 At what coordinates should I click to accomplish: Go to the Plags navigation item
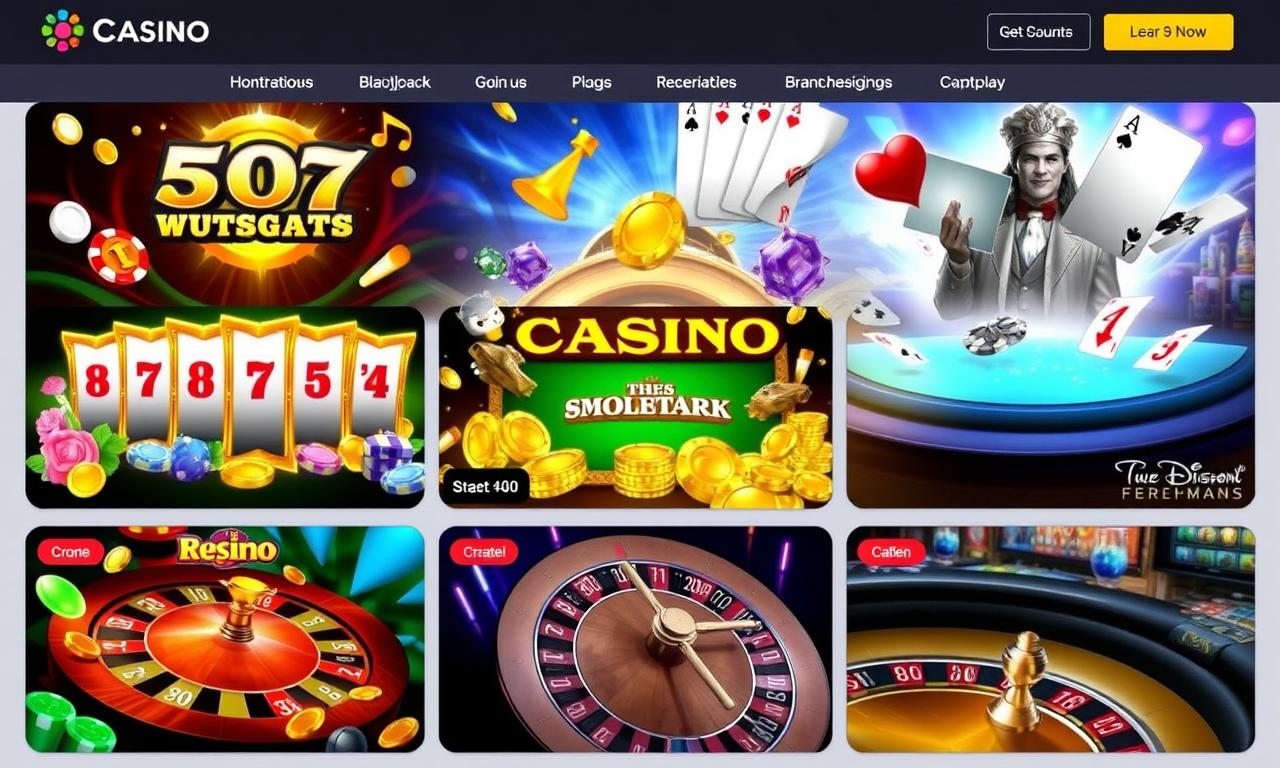[591, 82]
